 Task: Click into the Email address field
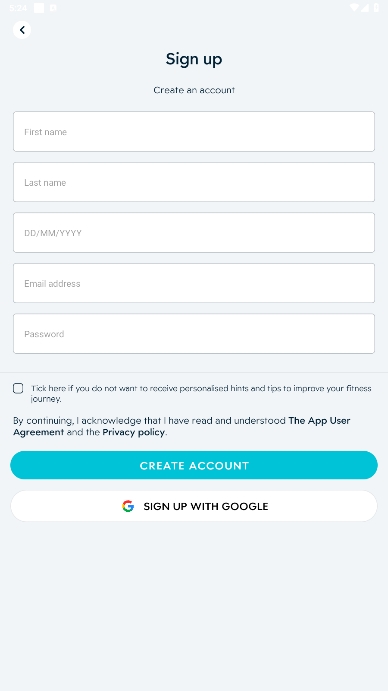point(194,283)
